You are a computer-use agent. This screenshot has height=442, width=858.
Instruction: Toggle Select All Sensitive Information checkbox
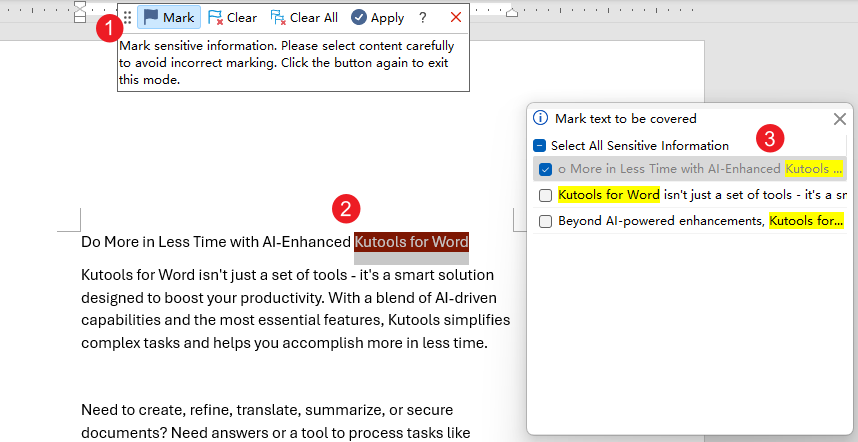(540, 146)
